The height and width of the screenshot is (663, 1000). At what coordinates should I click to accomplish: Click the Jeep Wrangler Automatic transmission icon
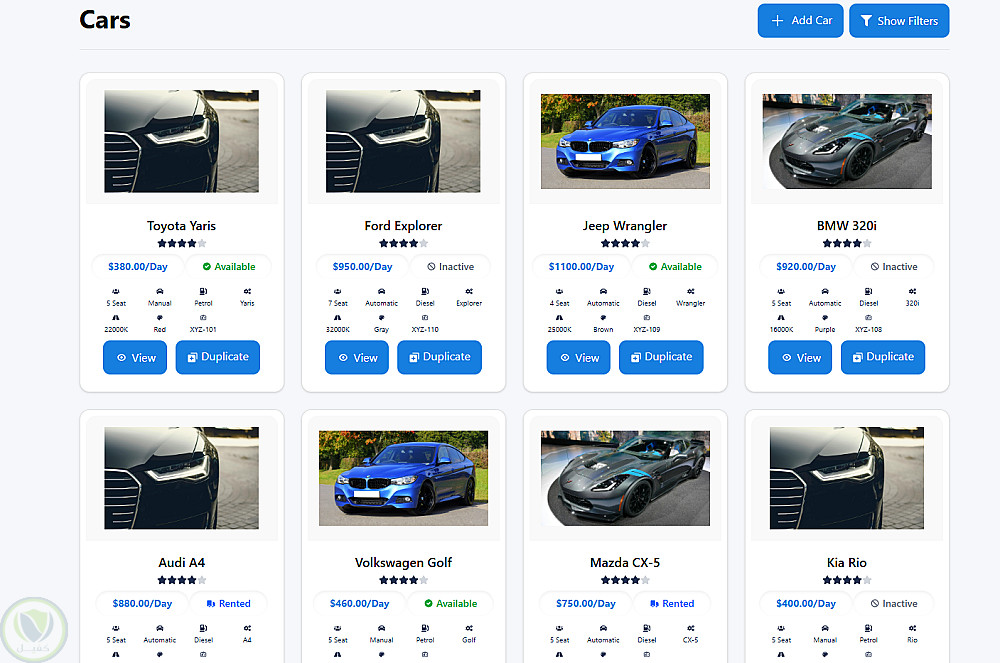coord(603,291)
